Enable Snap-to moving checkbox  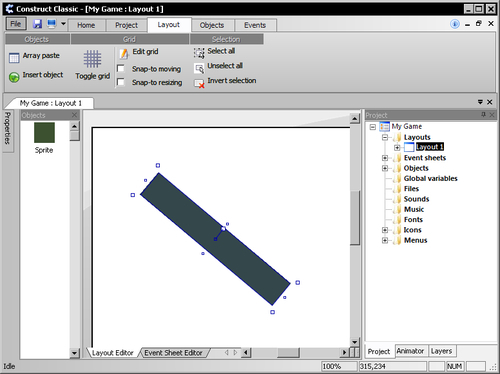pos(121,68)
